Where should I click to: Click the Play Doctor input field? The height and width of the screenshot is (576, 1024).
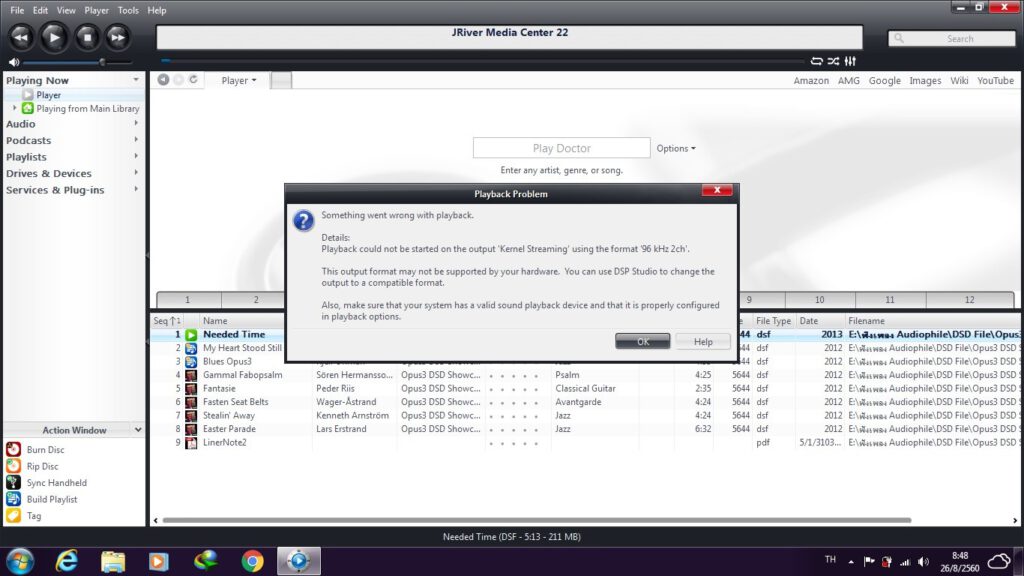click(x=562, y=148)
